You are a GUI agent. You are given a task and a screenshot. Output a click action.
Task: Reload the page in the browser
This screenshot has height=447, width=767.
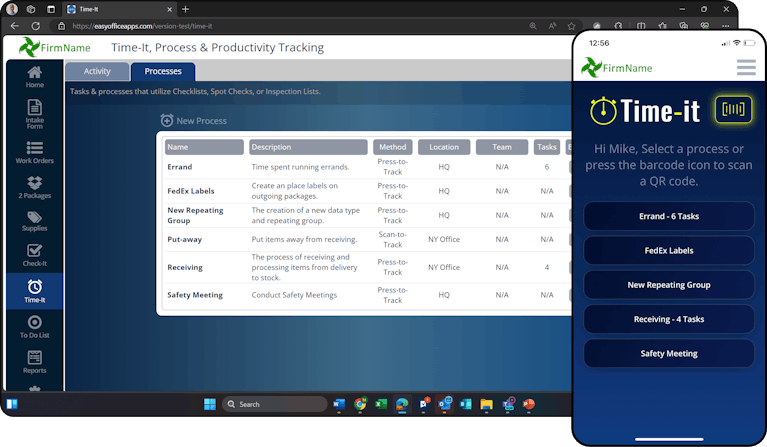coord(36,26)
